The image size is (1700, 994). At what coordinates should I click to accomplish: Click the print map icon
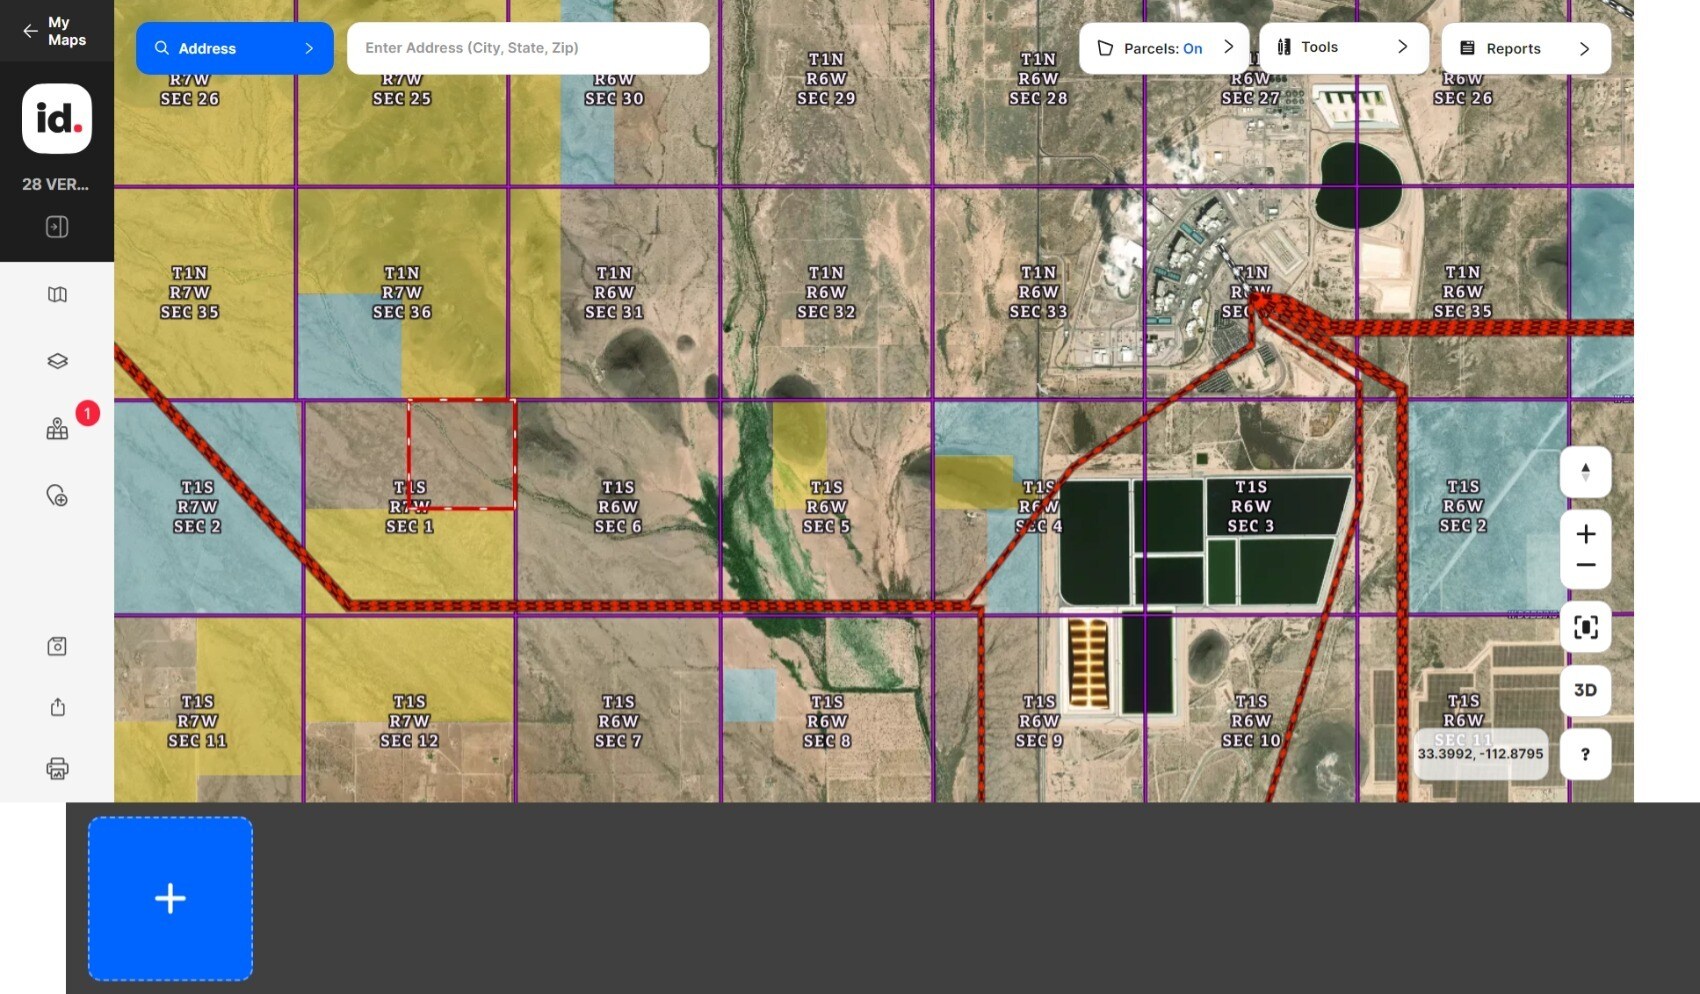tap(57, 768)
